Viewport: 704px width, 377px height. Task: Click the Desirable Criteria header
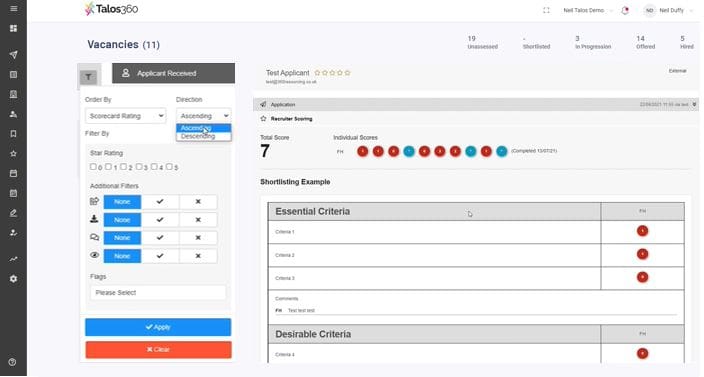[313, 334]
